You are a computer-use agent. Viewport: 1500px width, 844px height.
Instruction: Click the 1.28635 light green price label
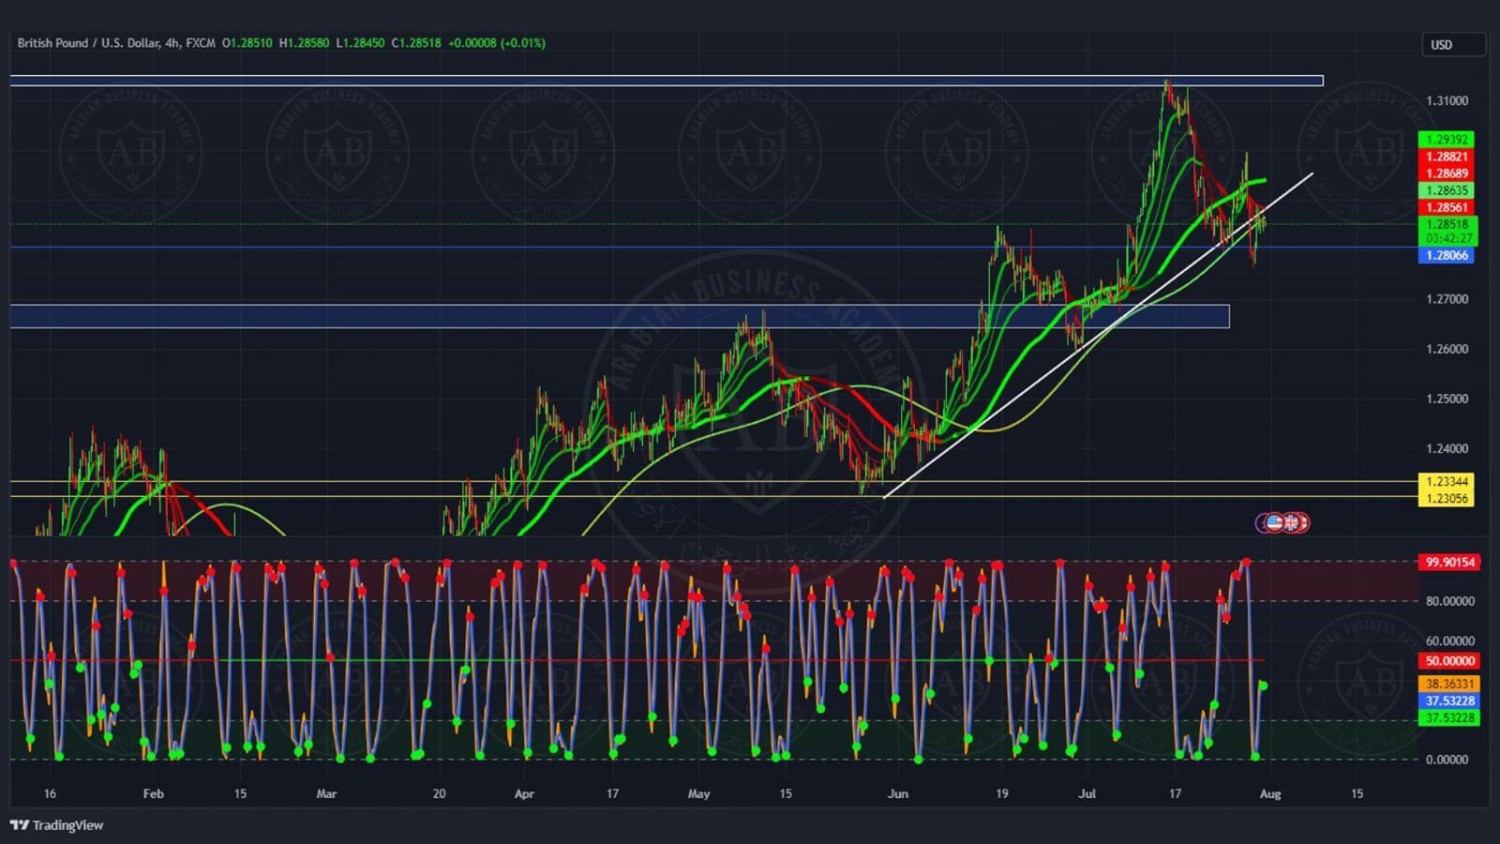click(x=1446, y=190)
